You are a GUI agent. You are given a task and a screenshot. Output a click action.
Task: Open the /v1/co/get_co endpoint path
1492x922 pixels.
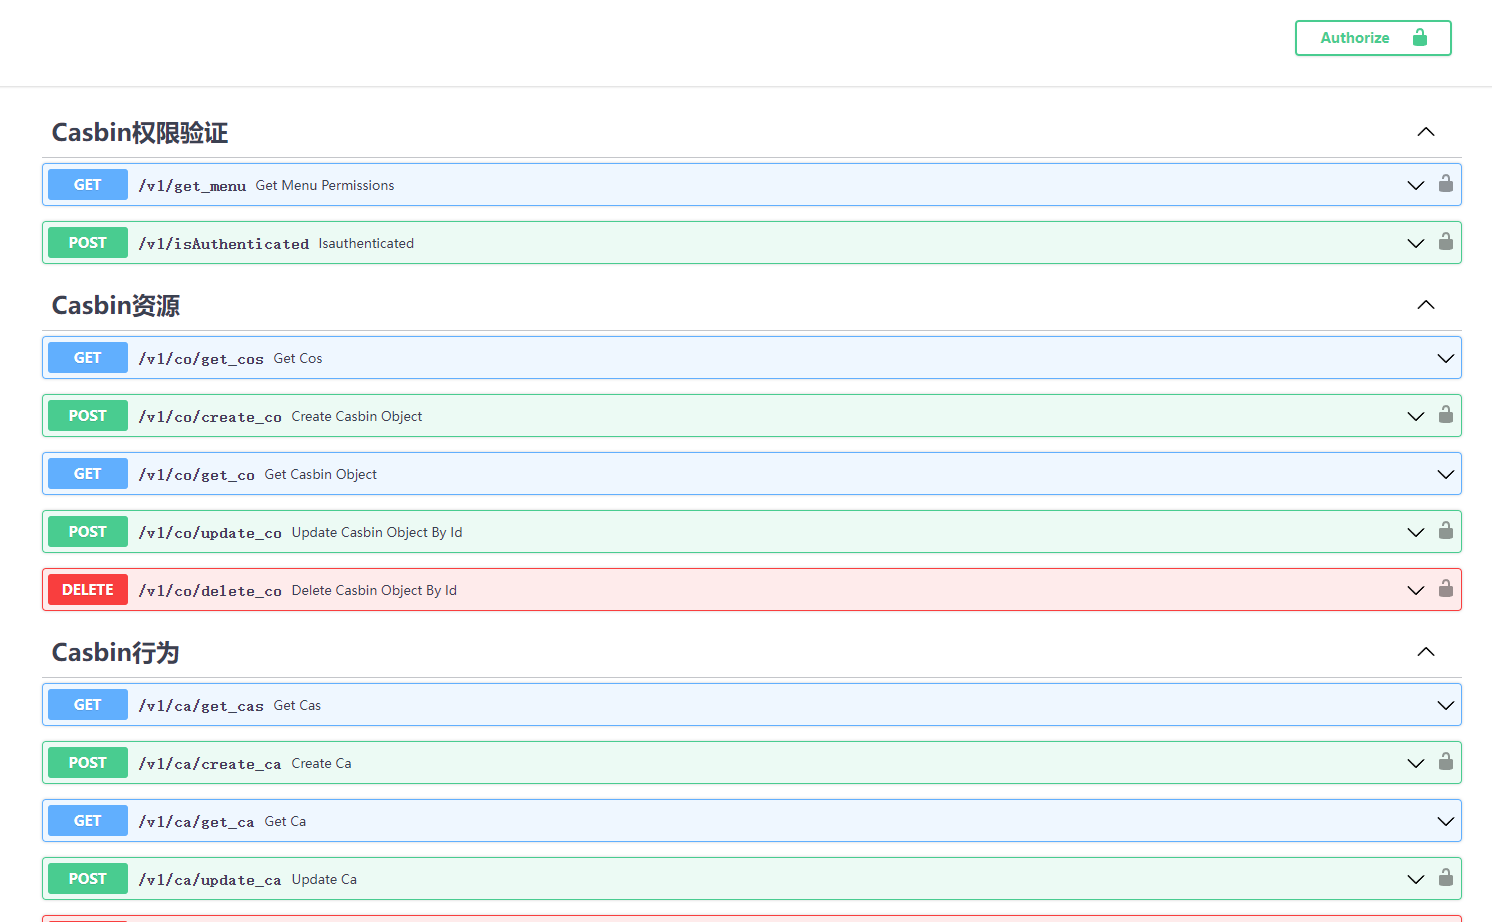197,475
